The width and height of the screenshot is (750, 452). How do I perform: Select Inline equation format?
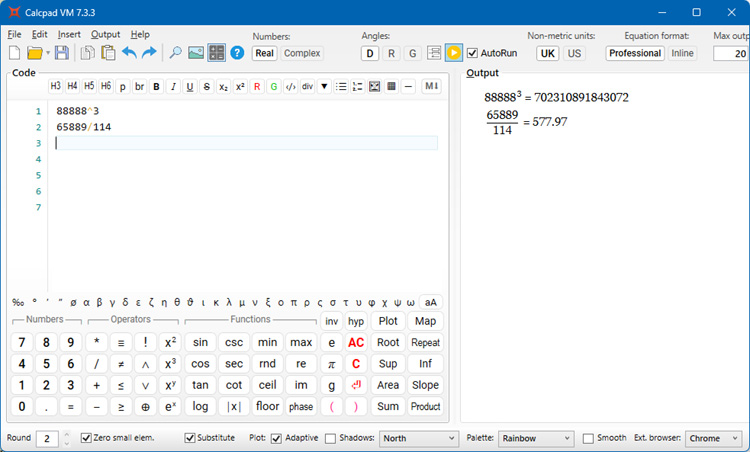pyautogui.click(x=682, y=53)
